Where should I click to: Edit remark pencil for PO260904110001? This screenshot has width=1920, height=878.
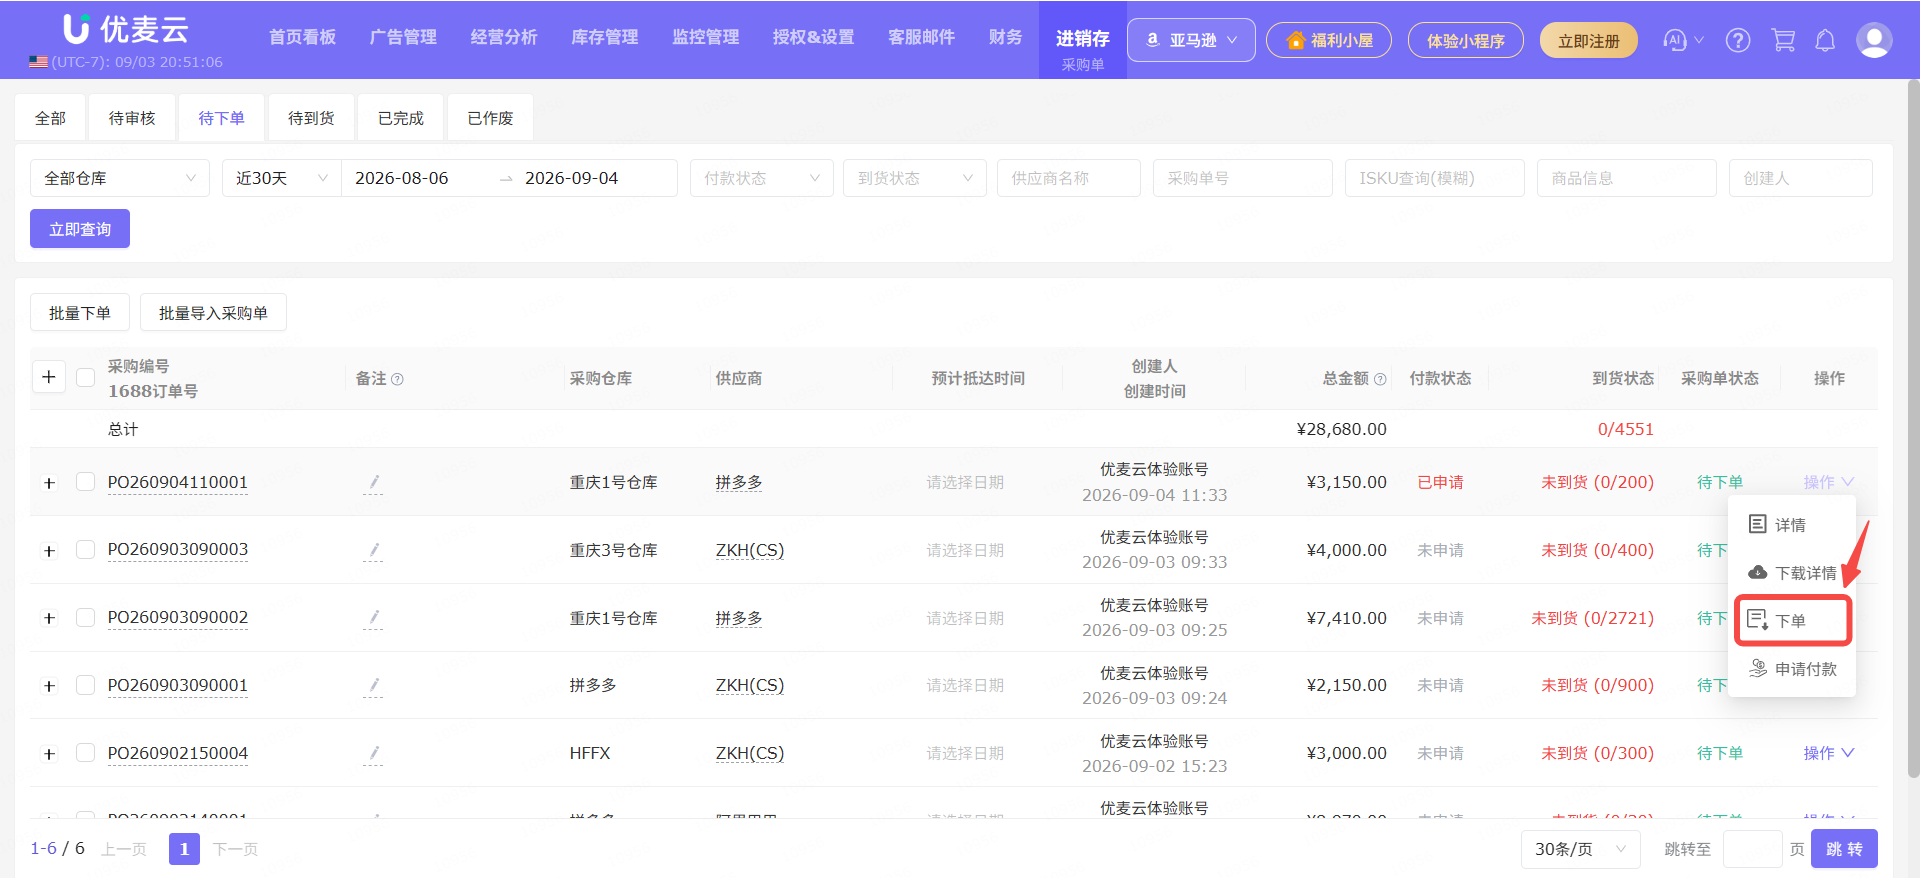tap(373, 483)
